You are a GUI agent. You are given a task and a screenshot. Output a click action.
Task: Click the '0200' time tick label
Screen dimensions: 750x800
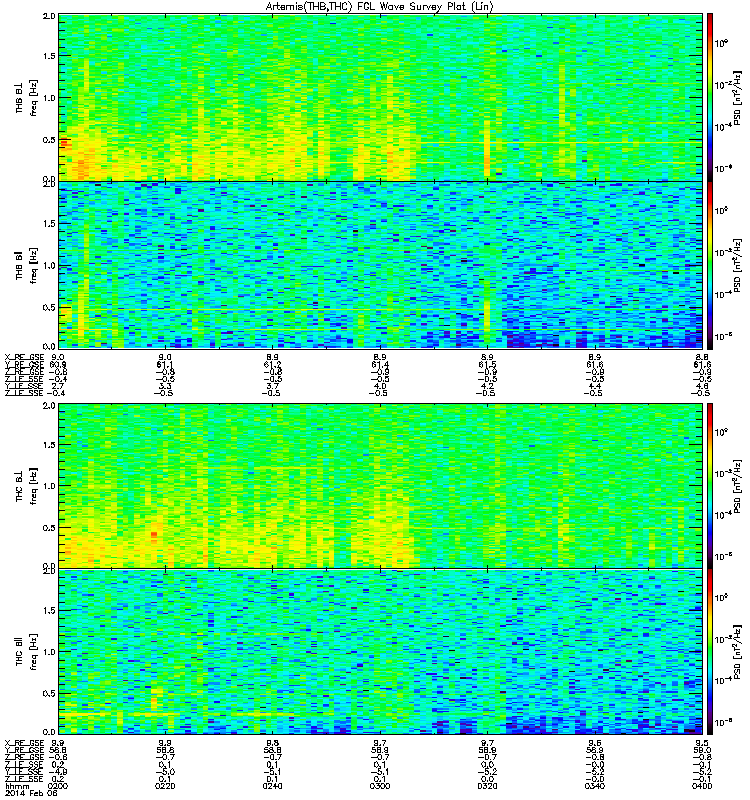57,786
